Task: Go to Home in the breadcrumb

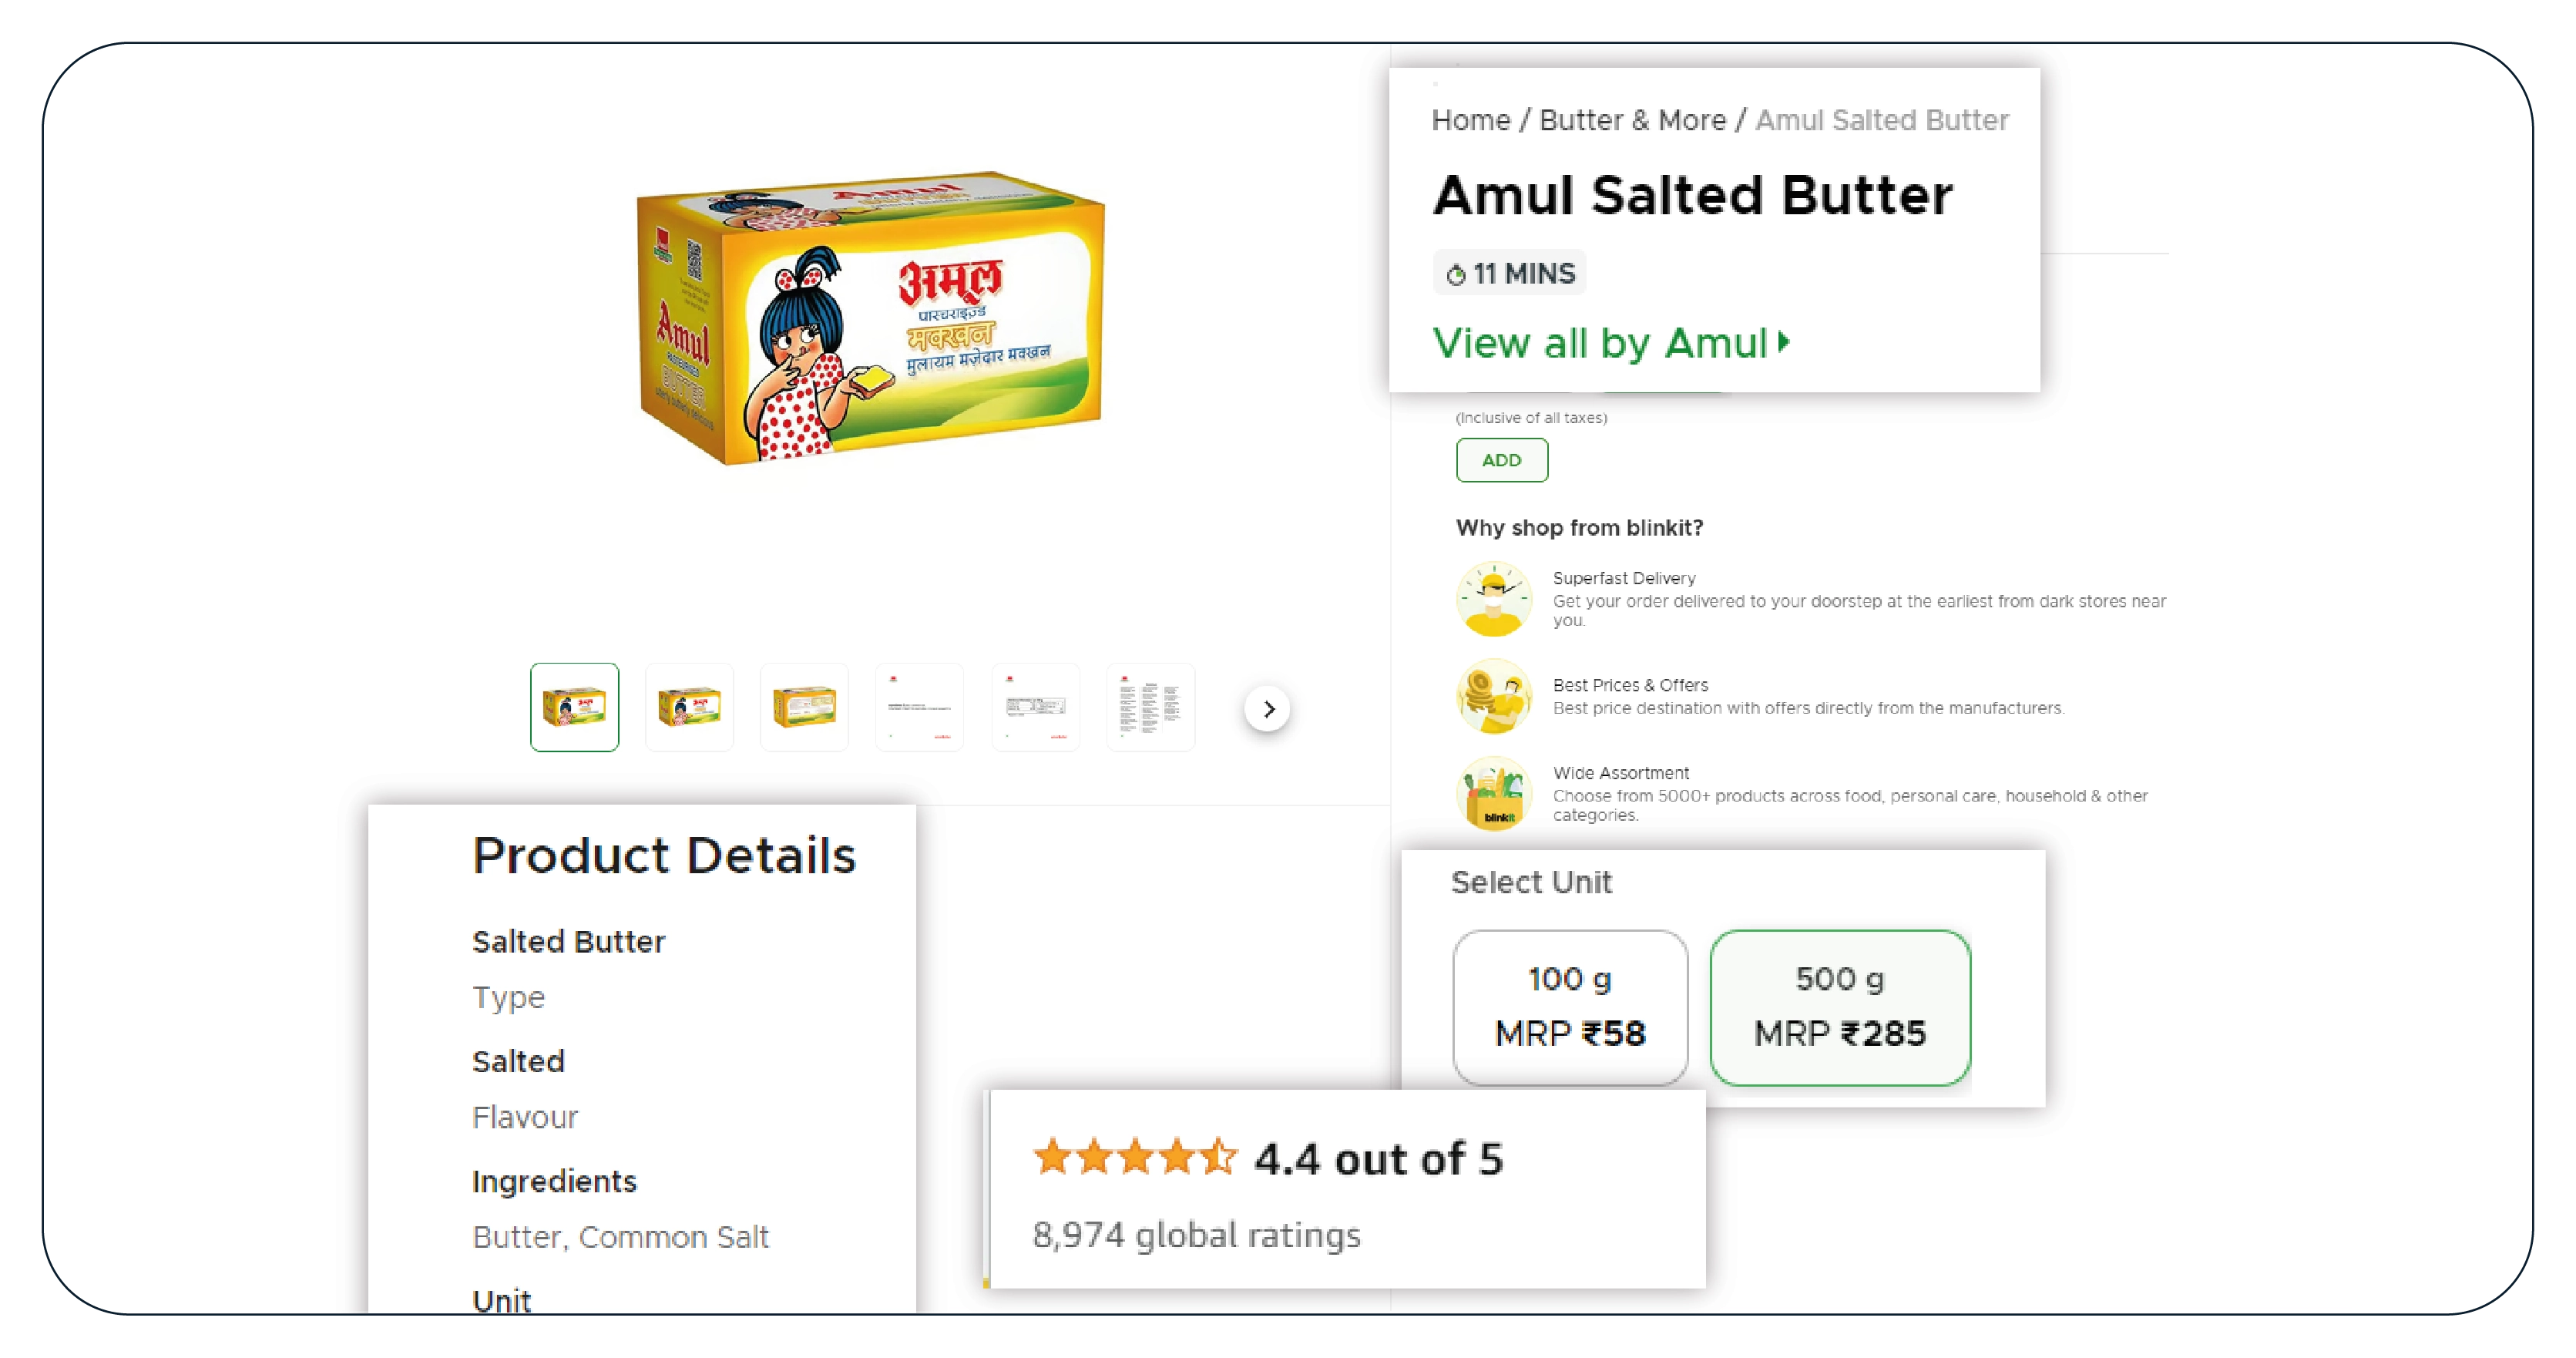Action: pos(1470,120)
